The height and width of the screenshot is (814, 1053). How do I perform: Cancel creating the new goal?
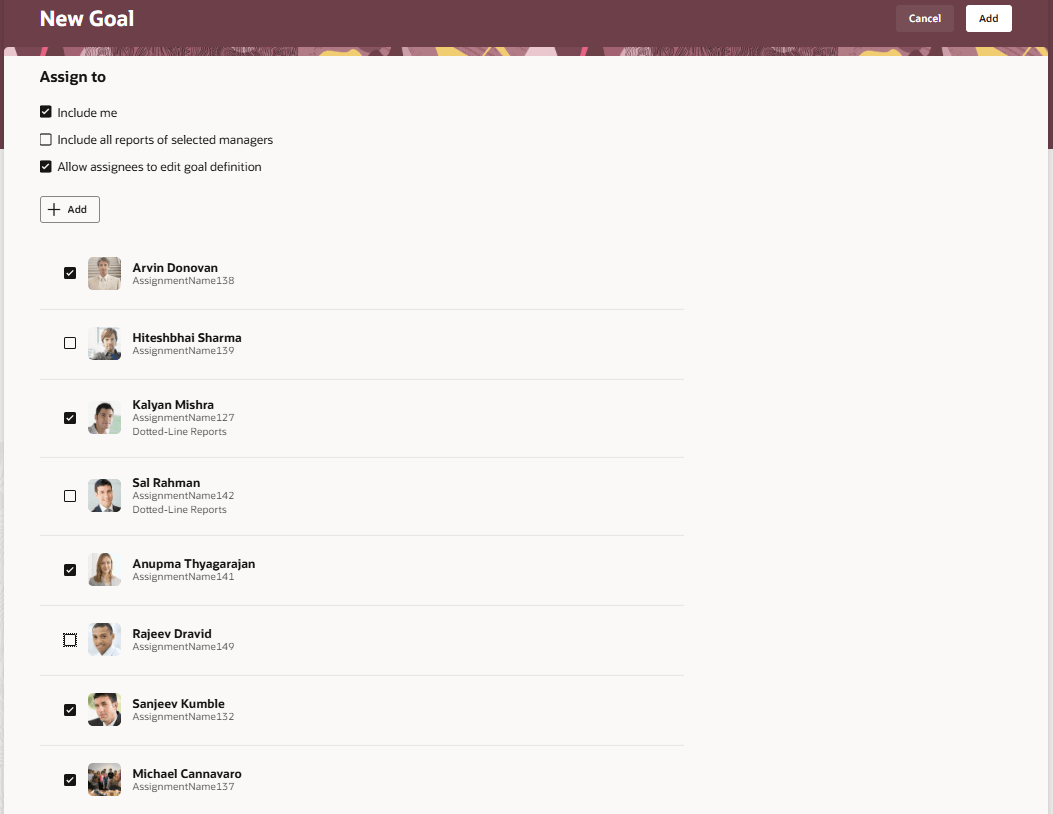pos(924,18)
